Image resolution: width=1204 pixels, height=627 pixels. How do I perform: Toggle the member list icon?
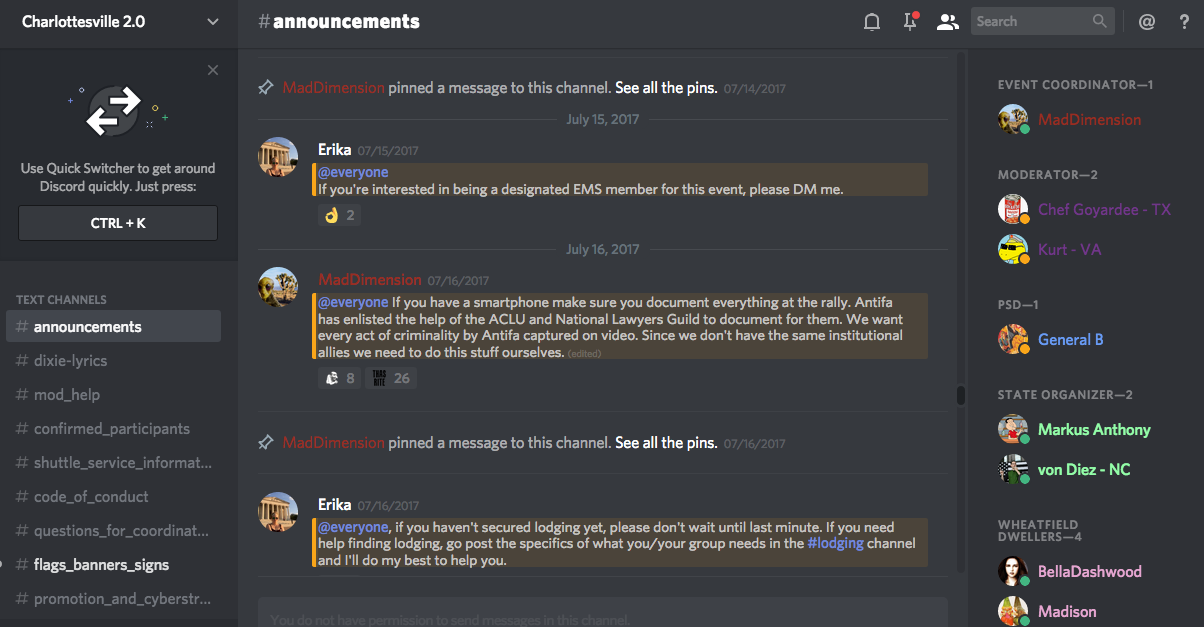point(947,21)
